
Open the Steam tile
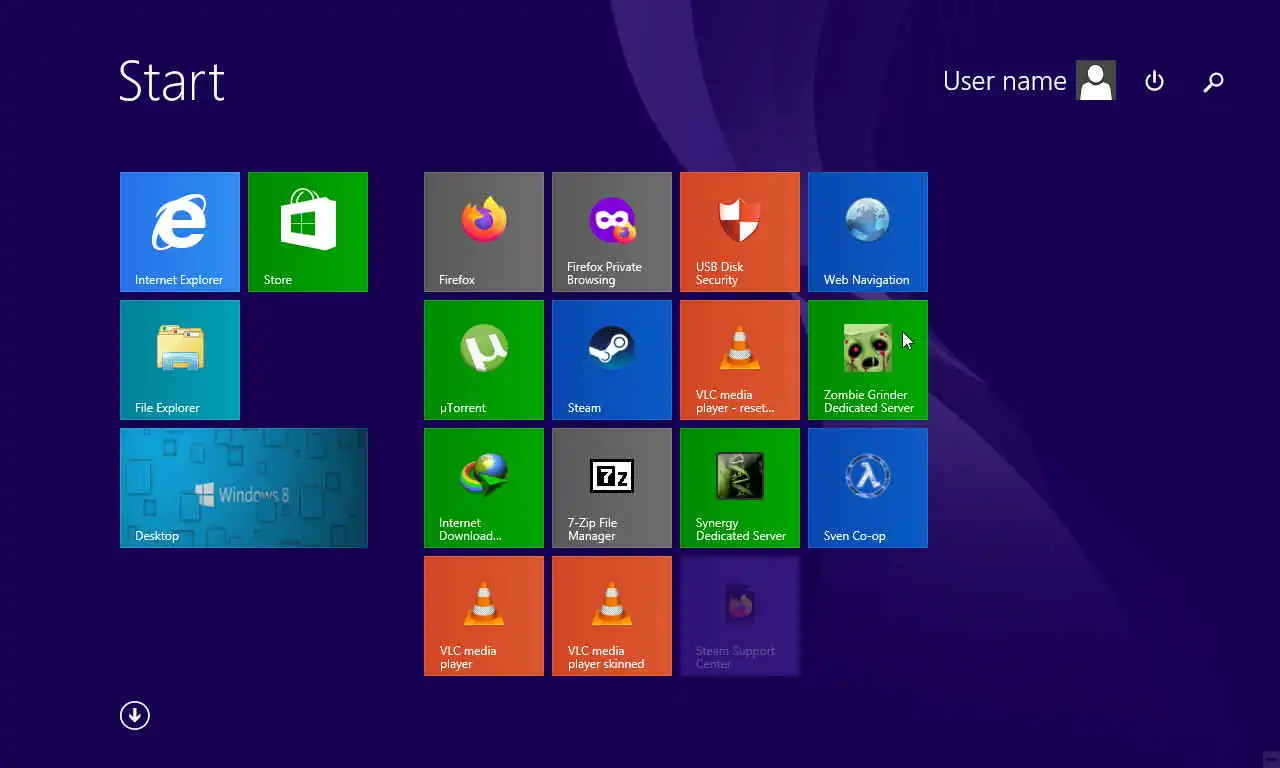pos(612,360)
